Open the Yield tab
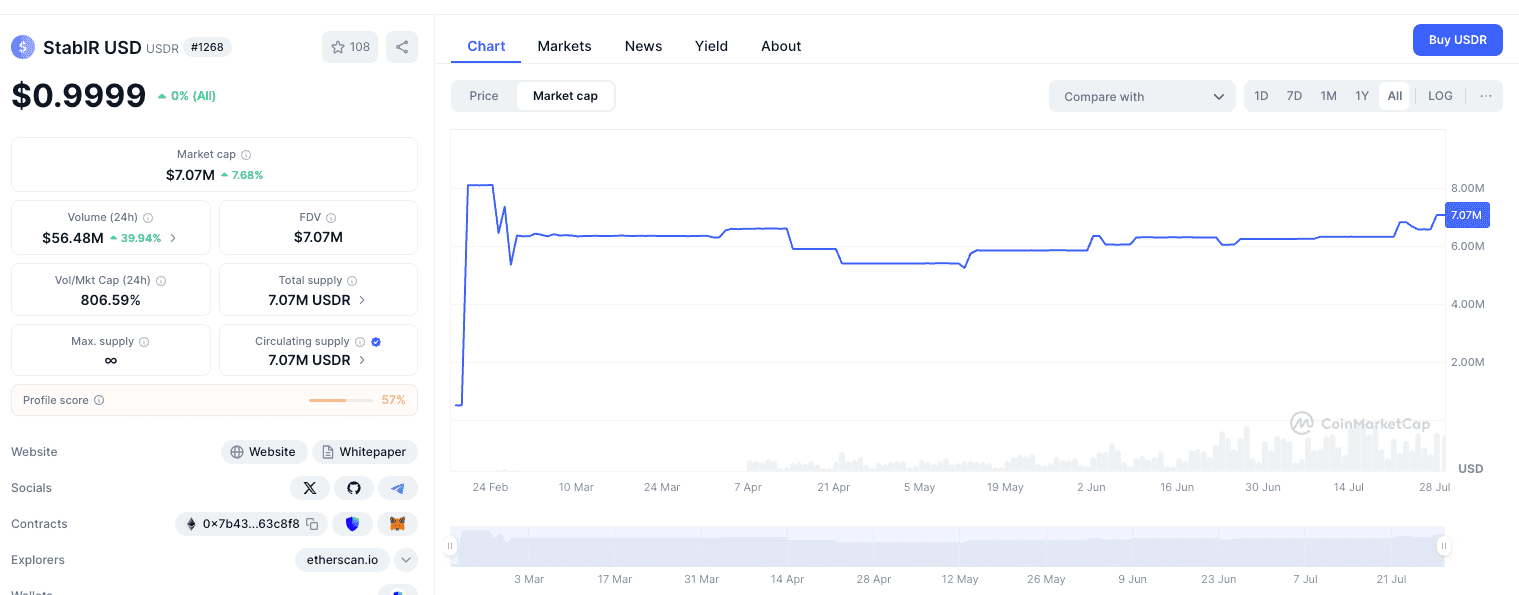1519x595 pixels. pos(711,46)
